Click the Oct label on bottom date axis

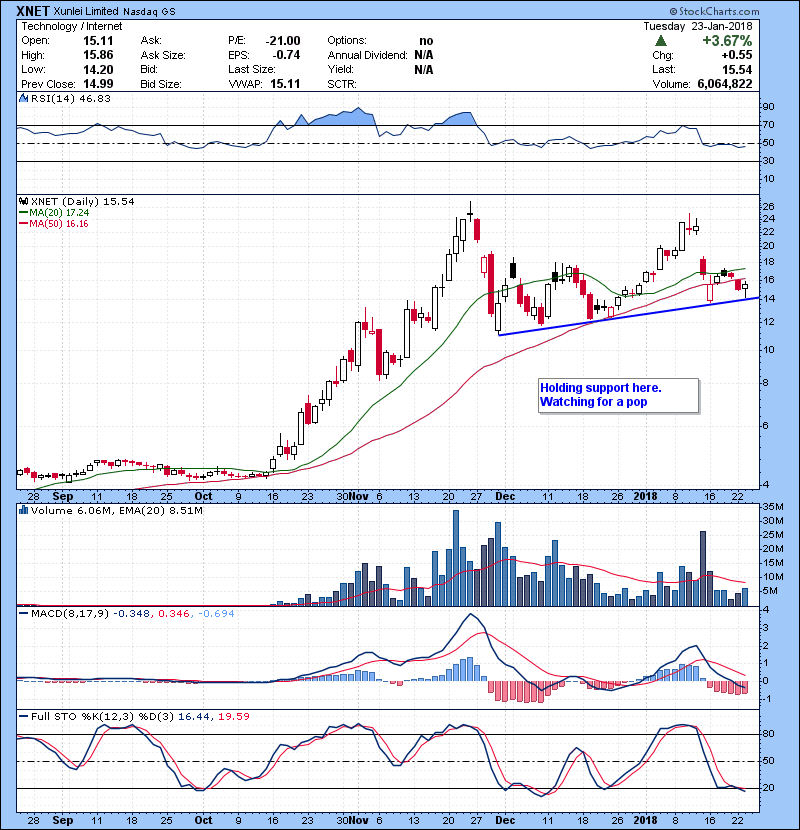point(203,820)
